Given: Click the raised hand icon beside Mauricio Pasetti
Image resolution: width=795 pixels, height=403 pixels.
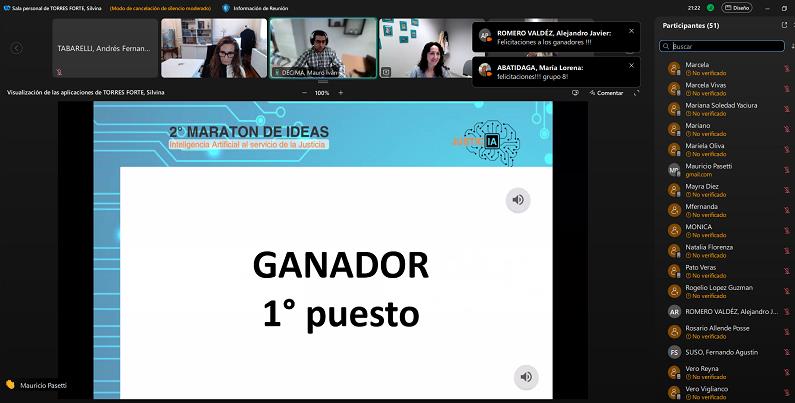Looking at the screenshot, I should coord(10,384).
